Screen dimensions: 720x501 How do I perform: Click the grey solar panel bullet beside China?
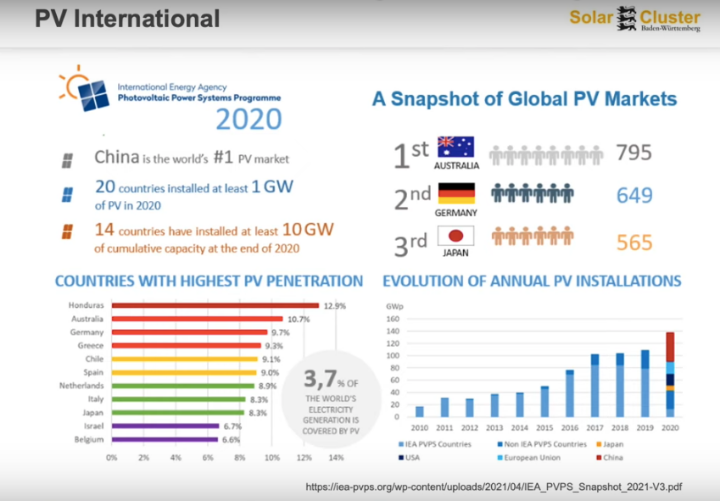click(x=67, y=160)
